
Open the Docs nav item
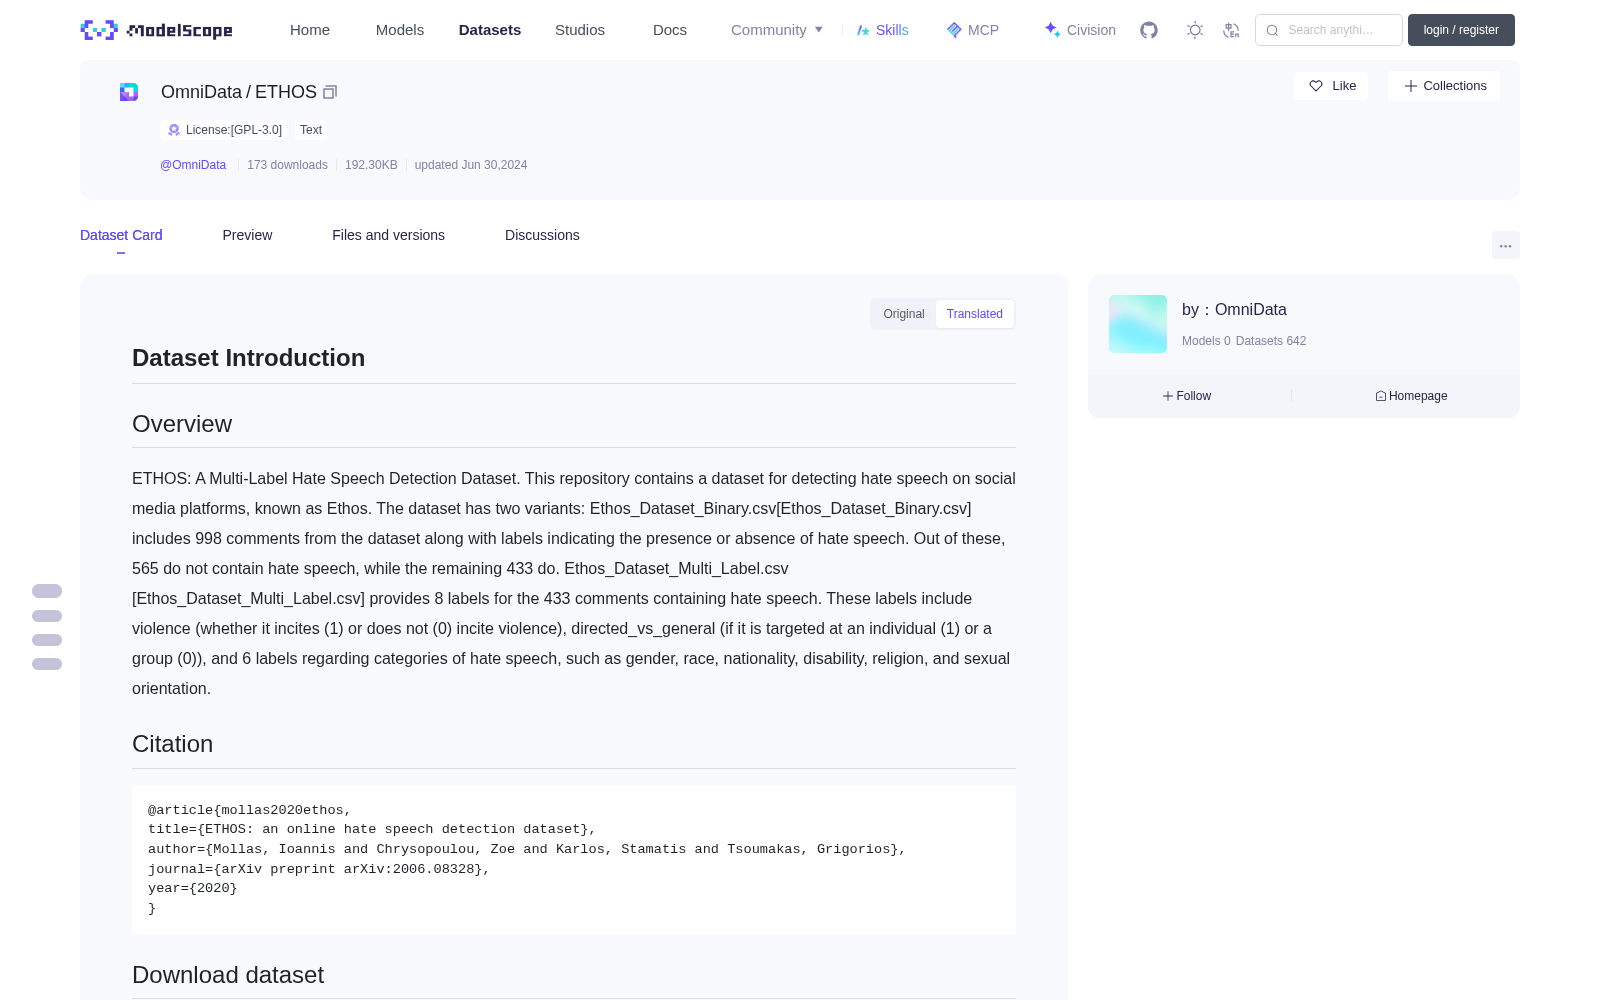click(670, 30)
